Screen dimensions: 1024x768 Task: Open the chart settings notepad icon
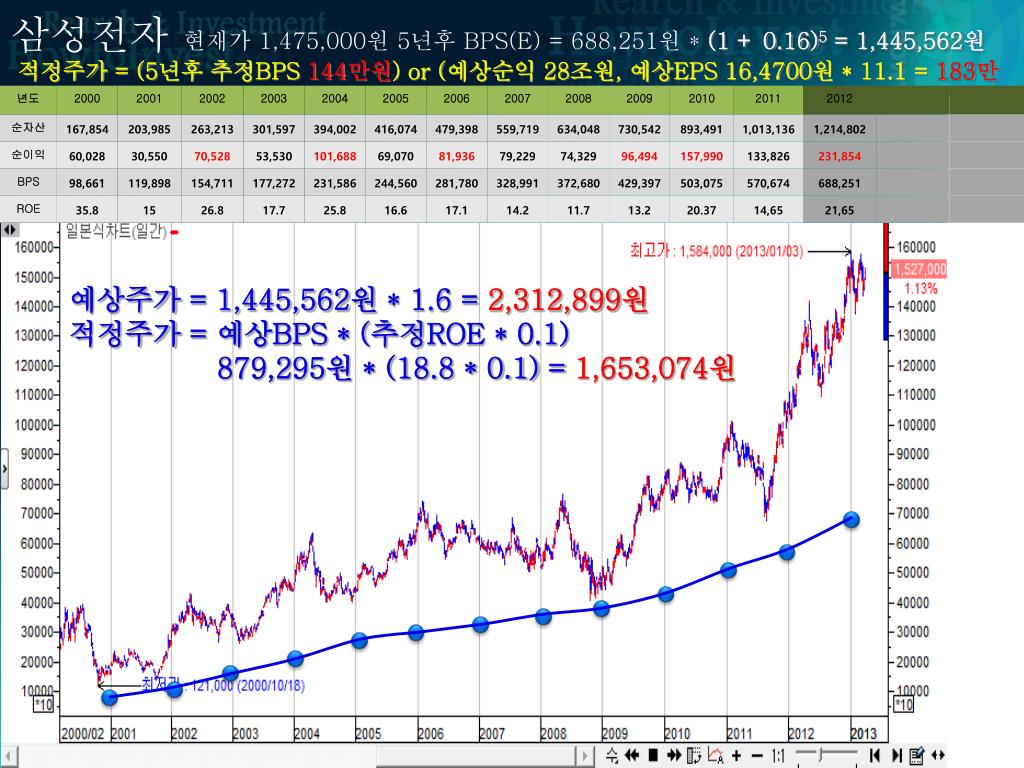pyautogui.click(x=917, y=755)
